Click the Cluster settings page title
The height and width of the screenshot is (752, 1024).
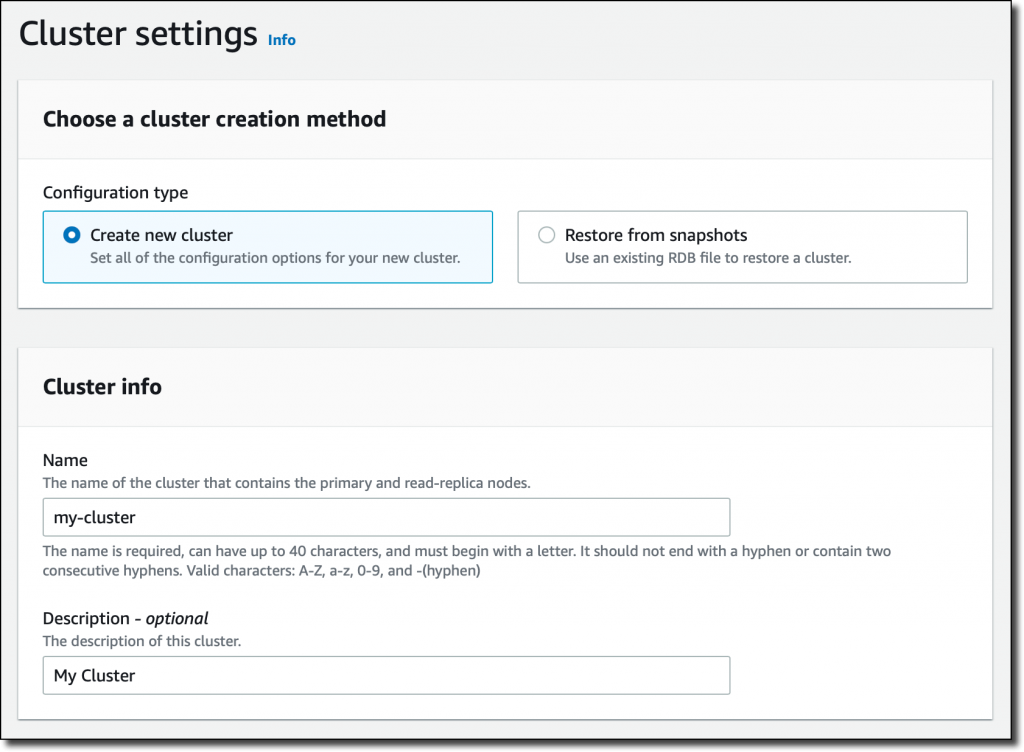138,33
